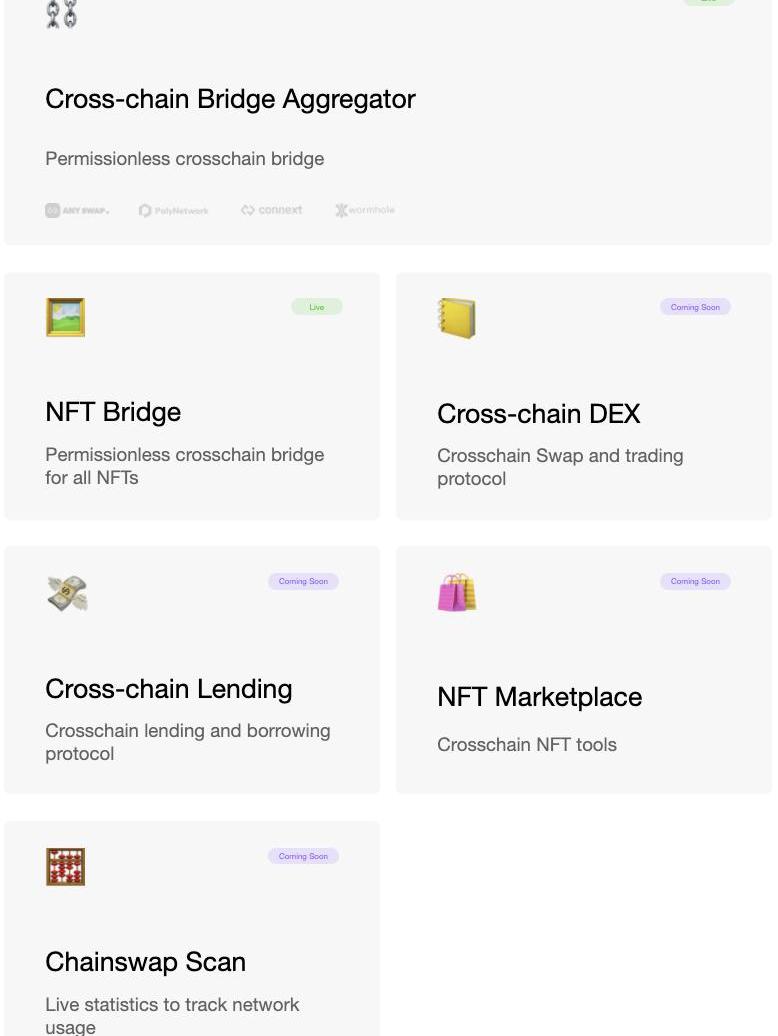Viewport: 778px width, 1036px height.
Task: Click the PolyNetwork partner logo
Action: (x=174, y=210)
